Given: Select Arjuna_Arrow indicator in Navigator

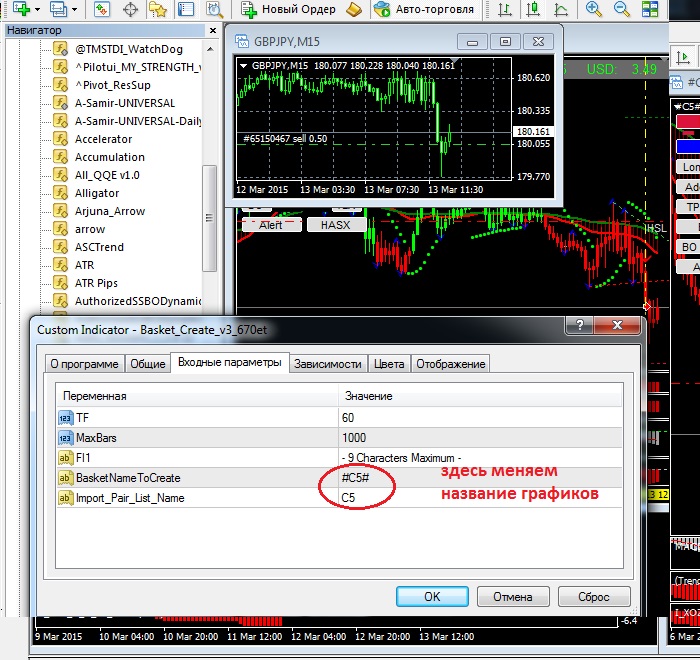Looking at the screenshot, I should (x=110, y=211).
